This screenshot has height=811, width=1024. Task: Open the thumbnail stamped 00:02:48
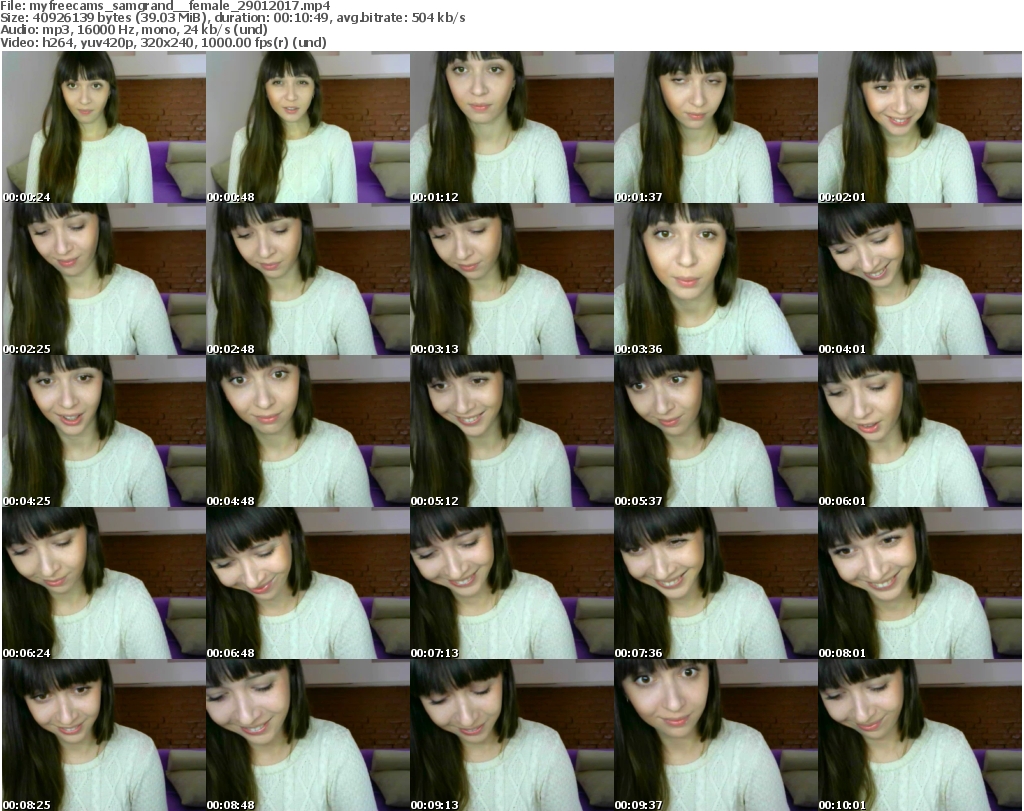pos(308,279)
